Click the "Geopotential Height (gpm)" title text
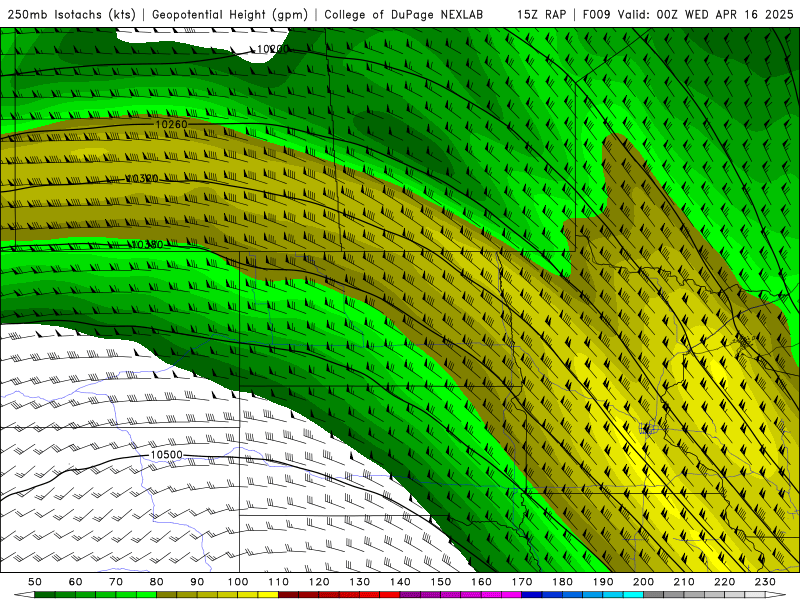The image size is (800, 600). tap(230, 14)
